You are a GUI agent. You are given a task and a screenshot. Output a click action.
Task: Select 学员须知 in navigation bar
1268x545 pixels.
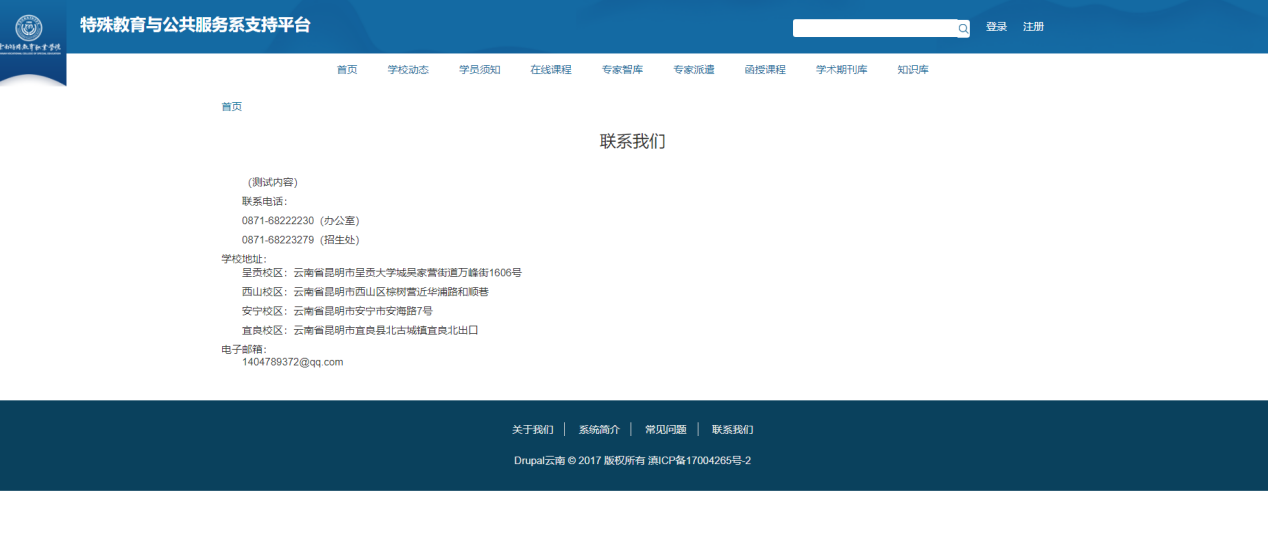click(x=479, y=70)
